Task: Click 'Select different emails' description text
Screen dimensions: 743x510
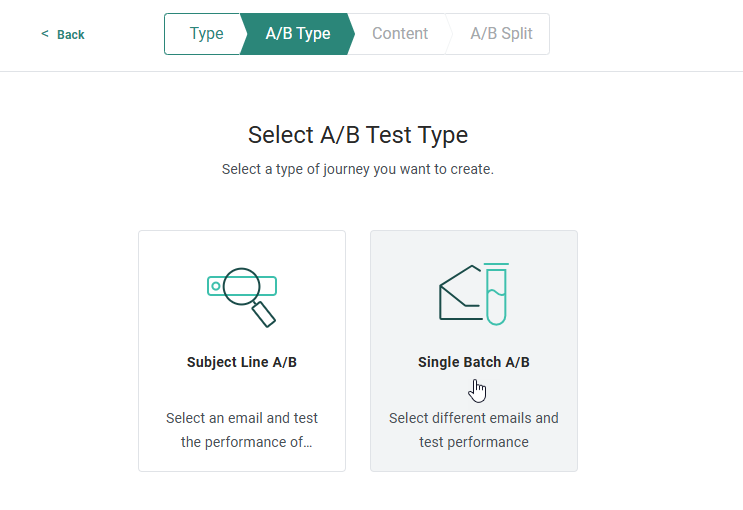Action: pos(473,418)
